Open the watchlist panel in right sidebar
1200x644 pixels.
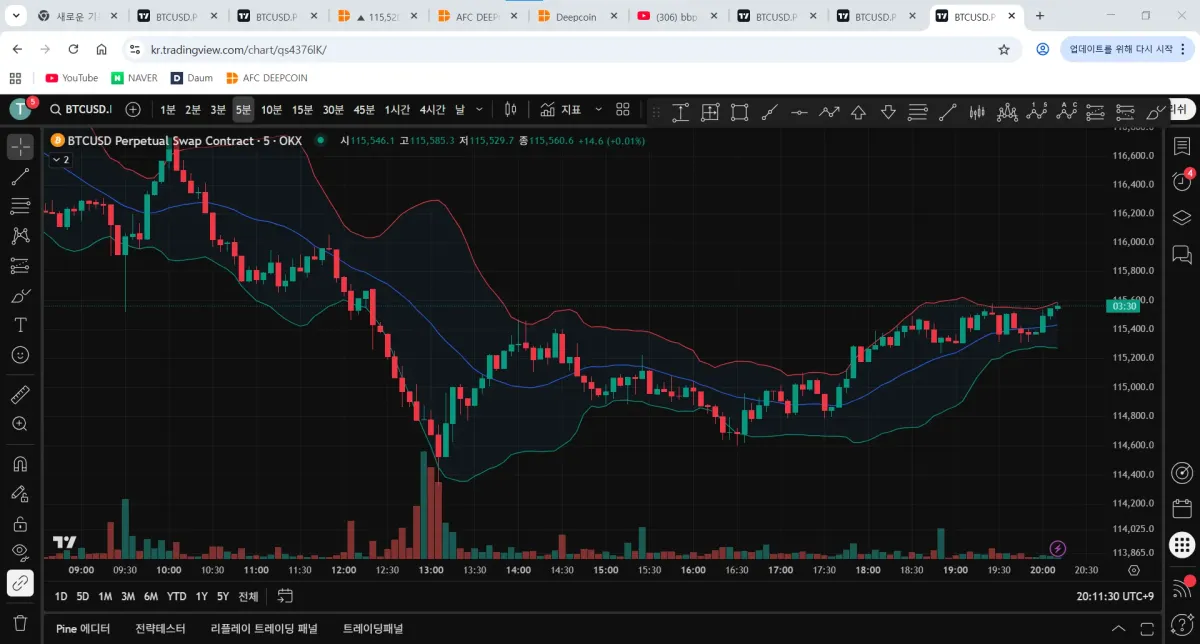coord(1181,147)
